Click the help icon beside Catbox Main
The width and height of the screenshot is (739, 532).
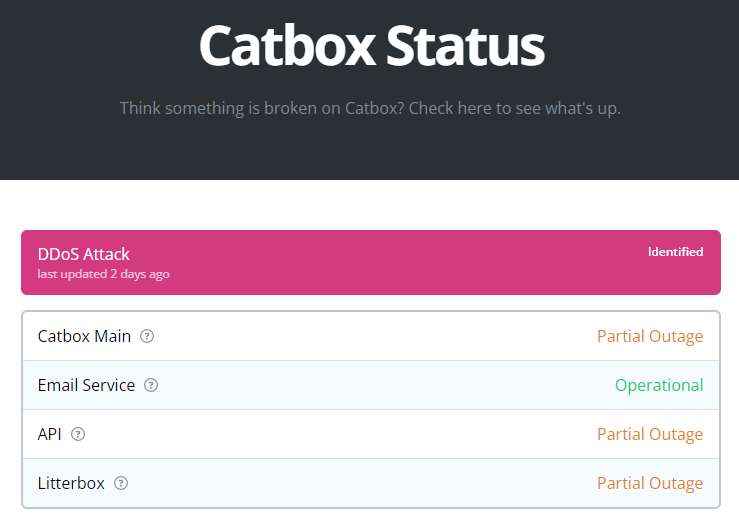tap(147, 336)
